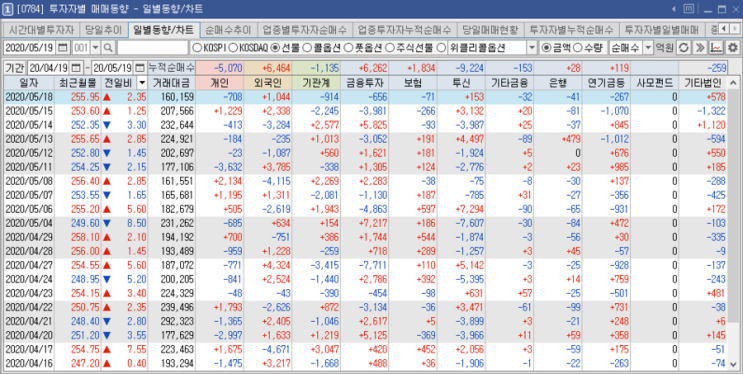Click the window number 1 icon
Image resolution: width=743 pixels, height=374 pixels.
click(7, 9)
